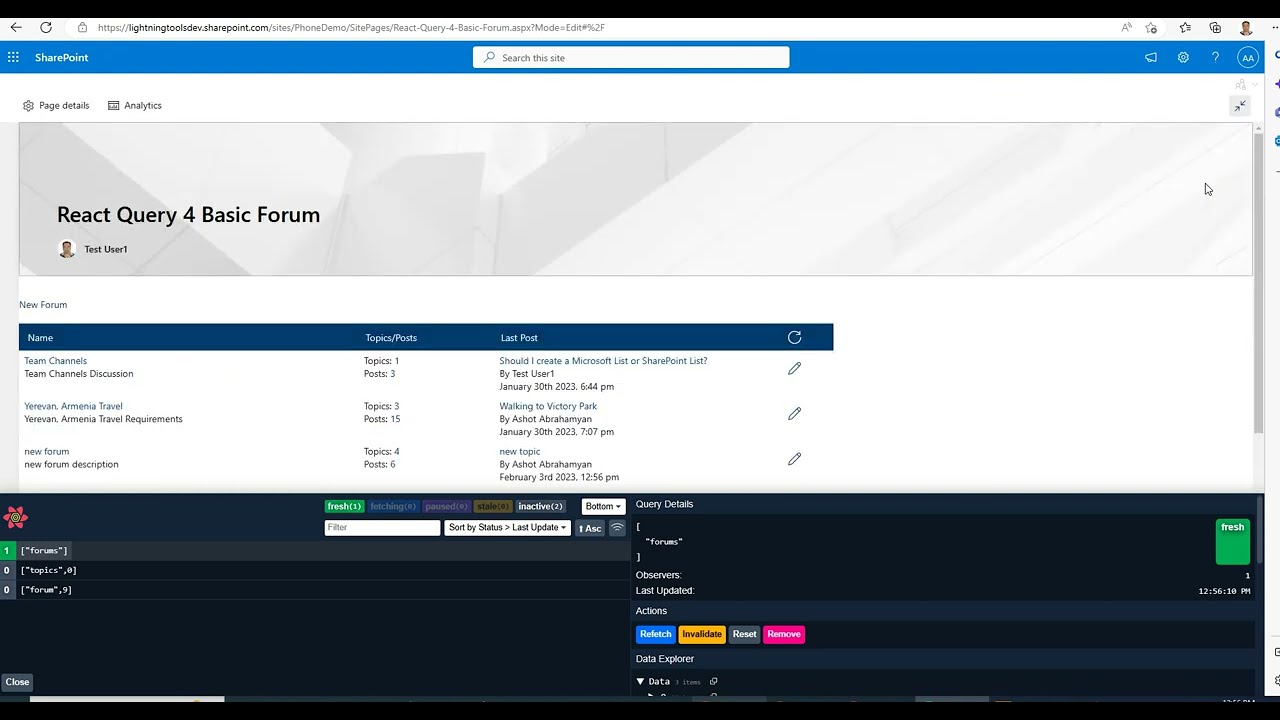
Task: Click the New Forum link
Action: (x=43, y=305)
